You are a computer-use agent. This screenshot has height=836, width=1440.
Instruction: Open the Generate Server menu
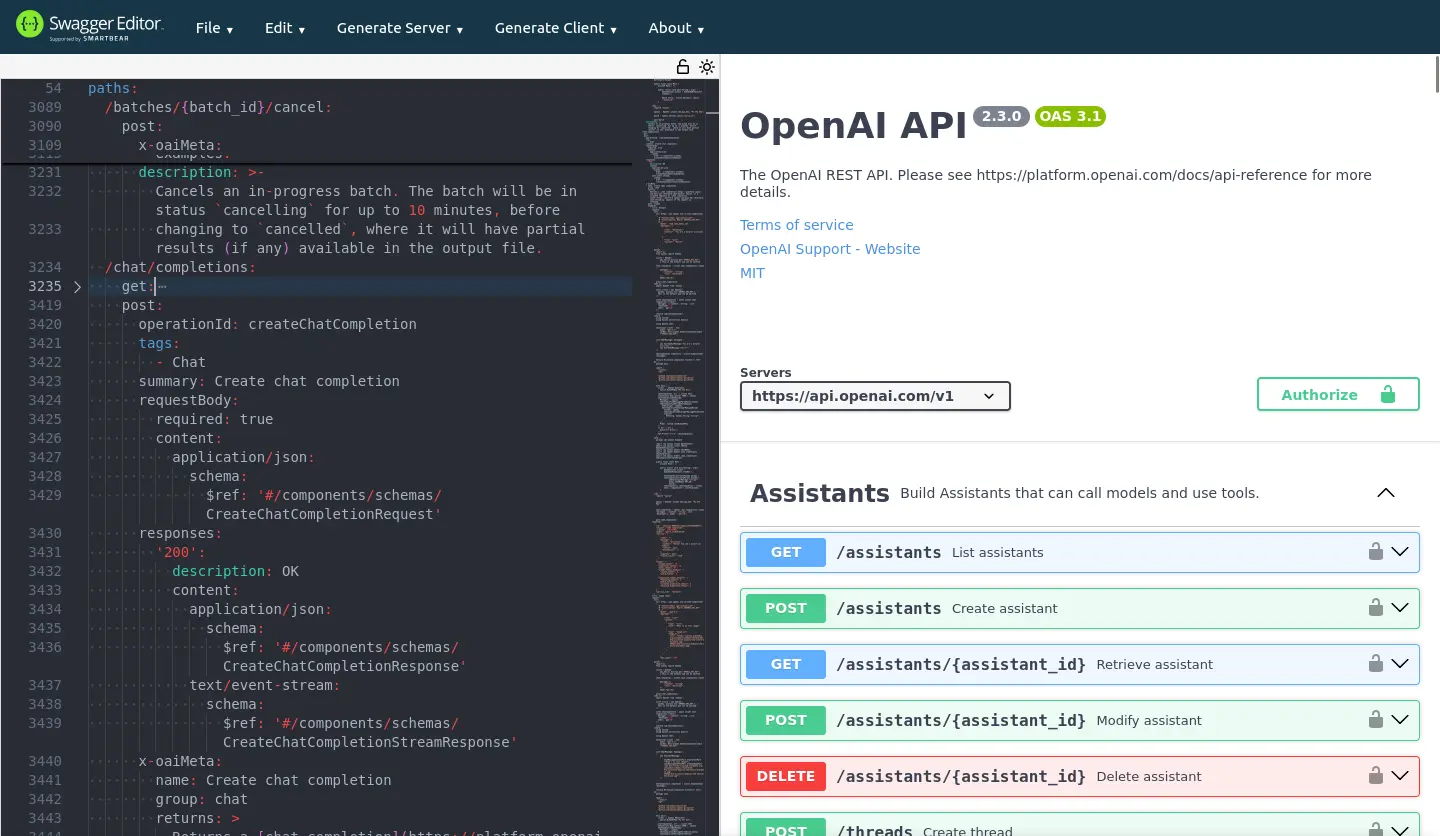click(400, 28)
